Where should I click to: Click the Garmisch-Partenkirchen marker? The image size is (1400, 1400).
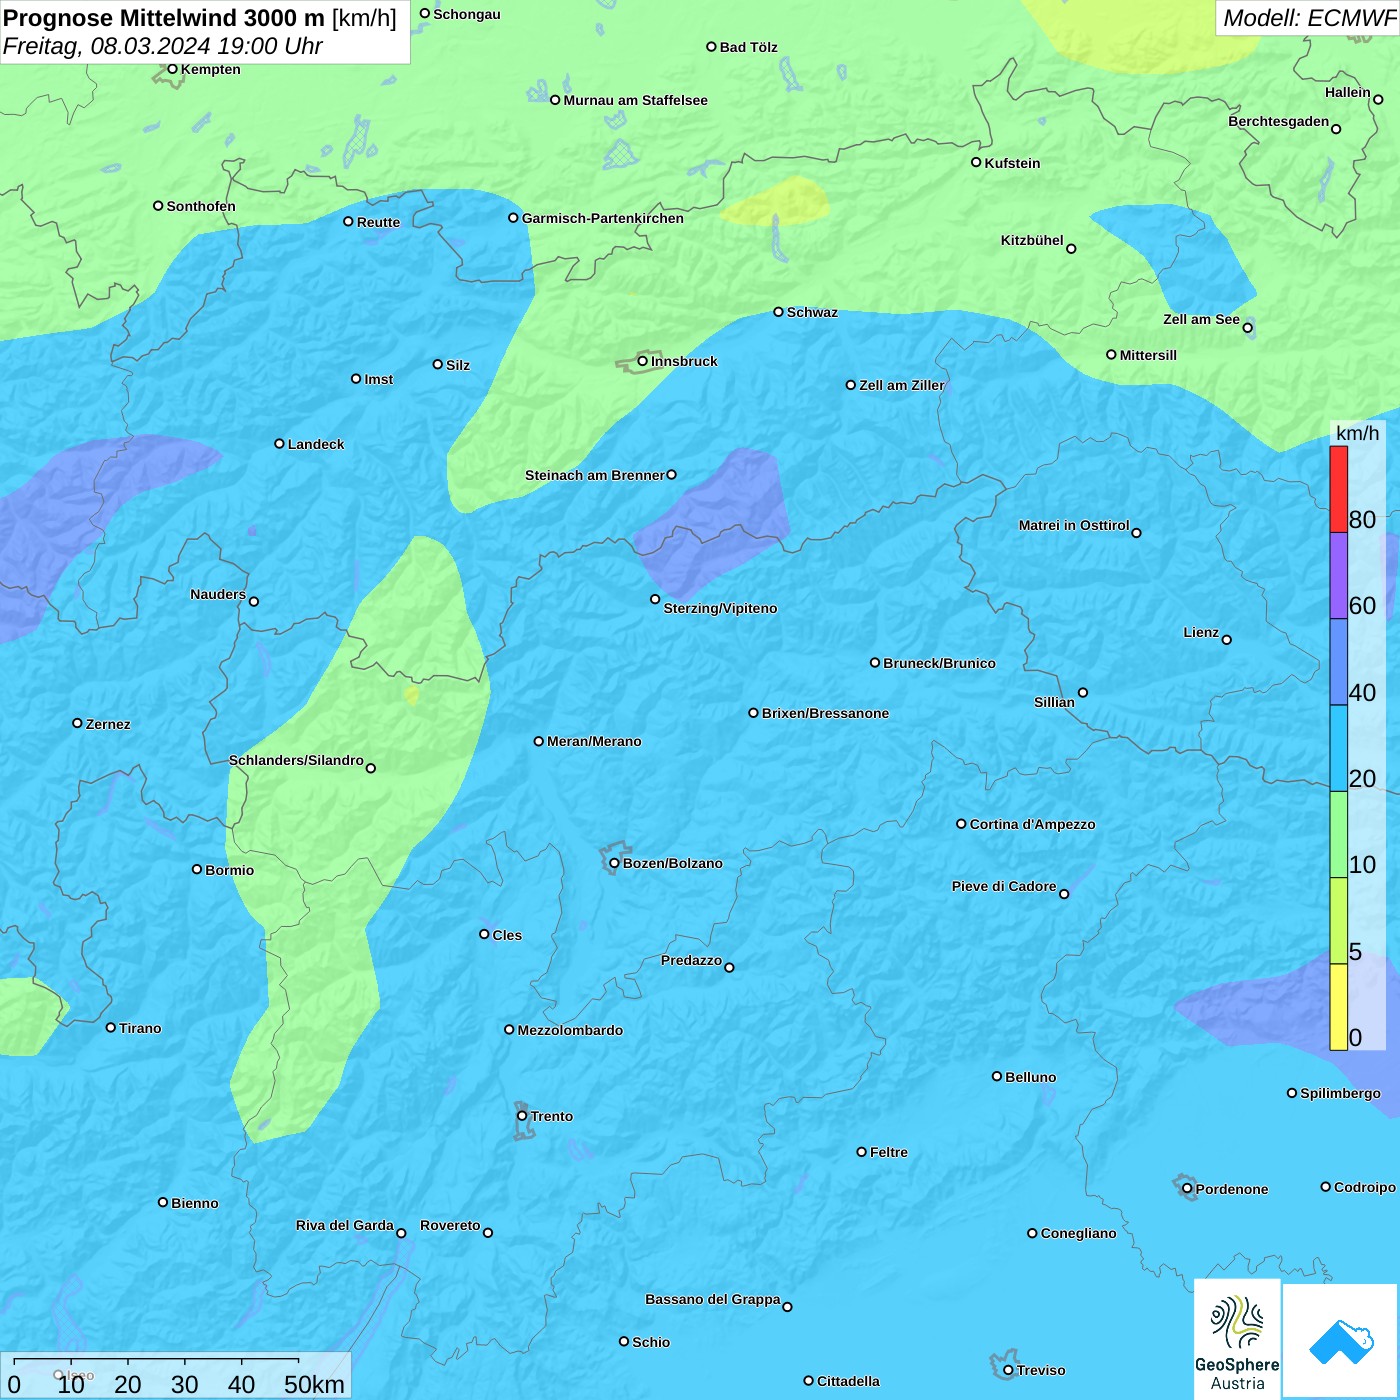513,217
